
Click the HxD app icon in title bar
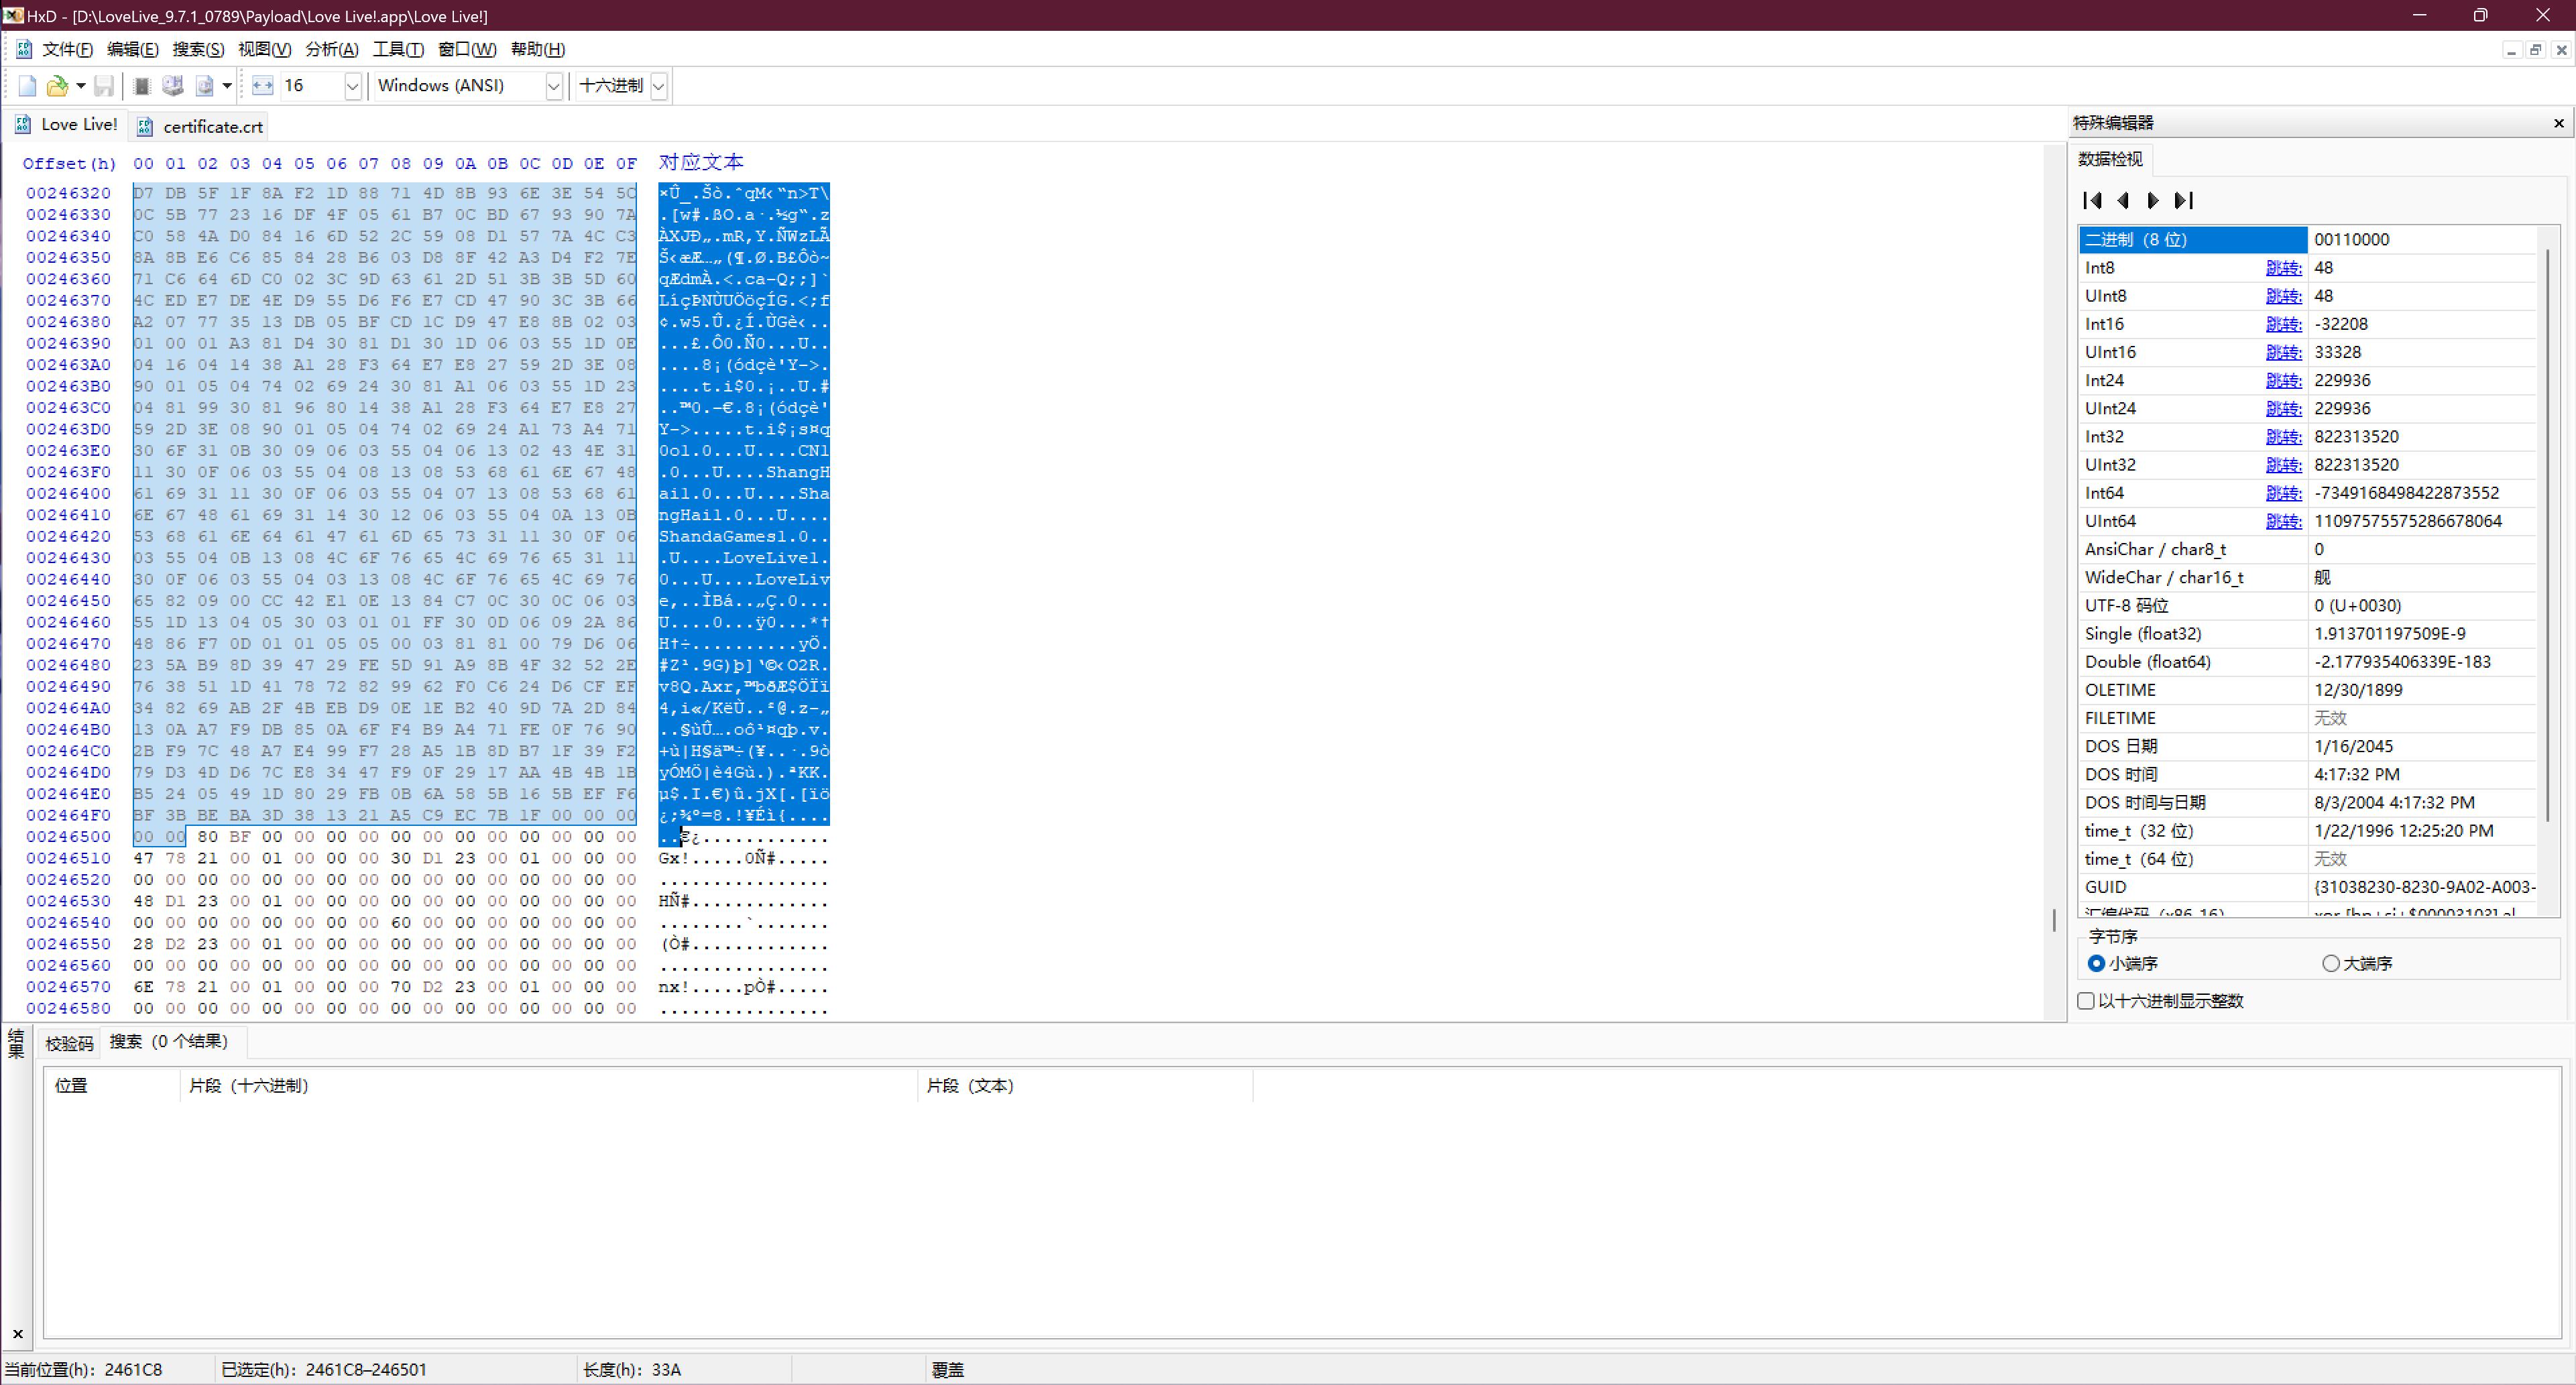click(13, 15)
